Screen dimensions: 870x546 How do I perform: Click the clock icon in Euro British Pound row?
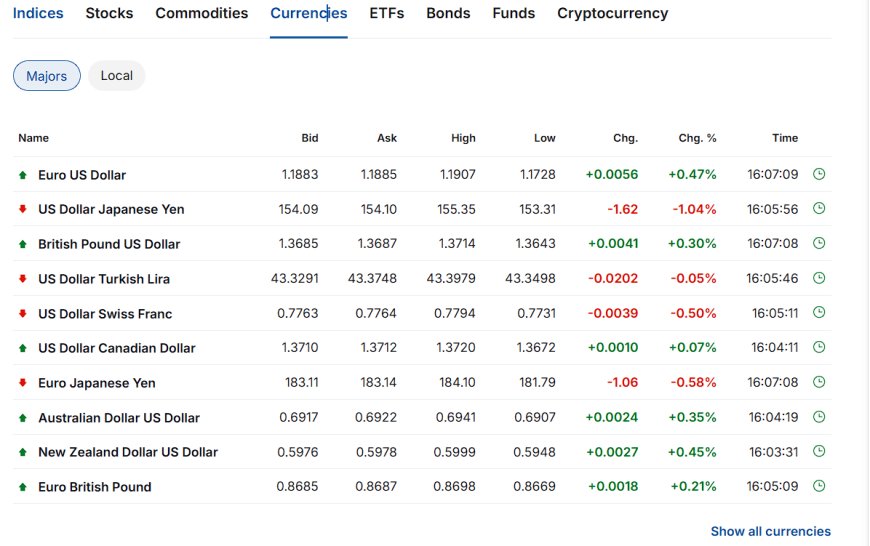[x=819, y=486]
